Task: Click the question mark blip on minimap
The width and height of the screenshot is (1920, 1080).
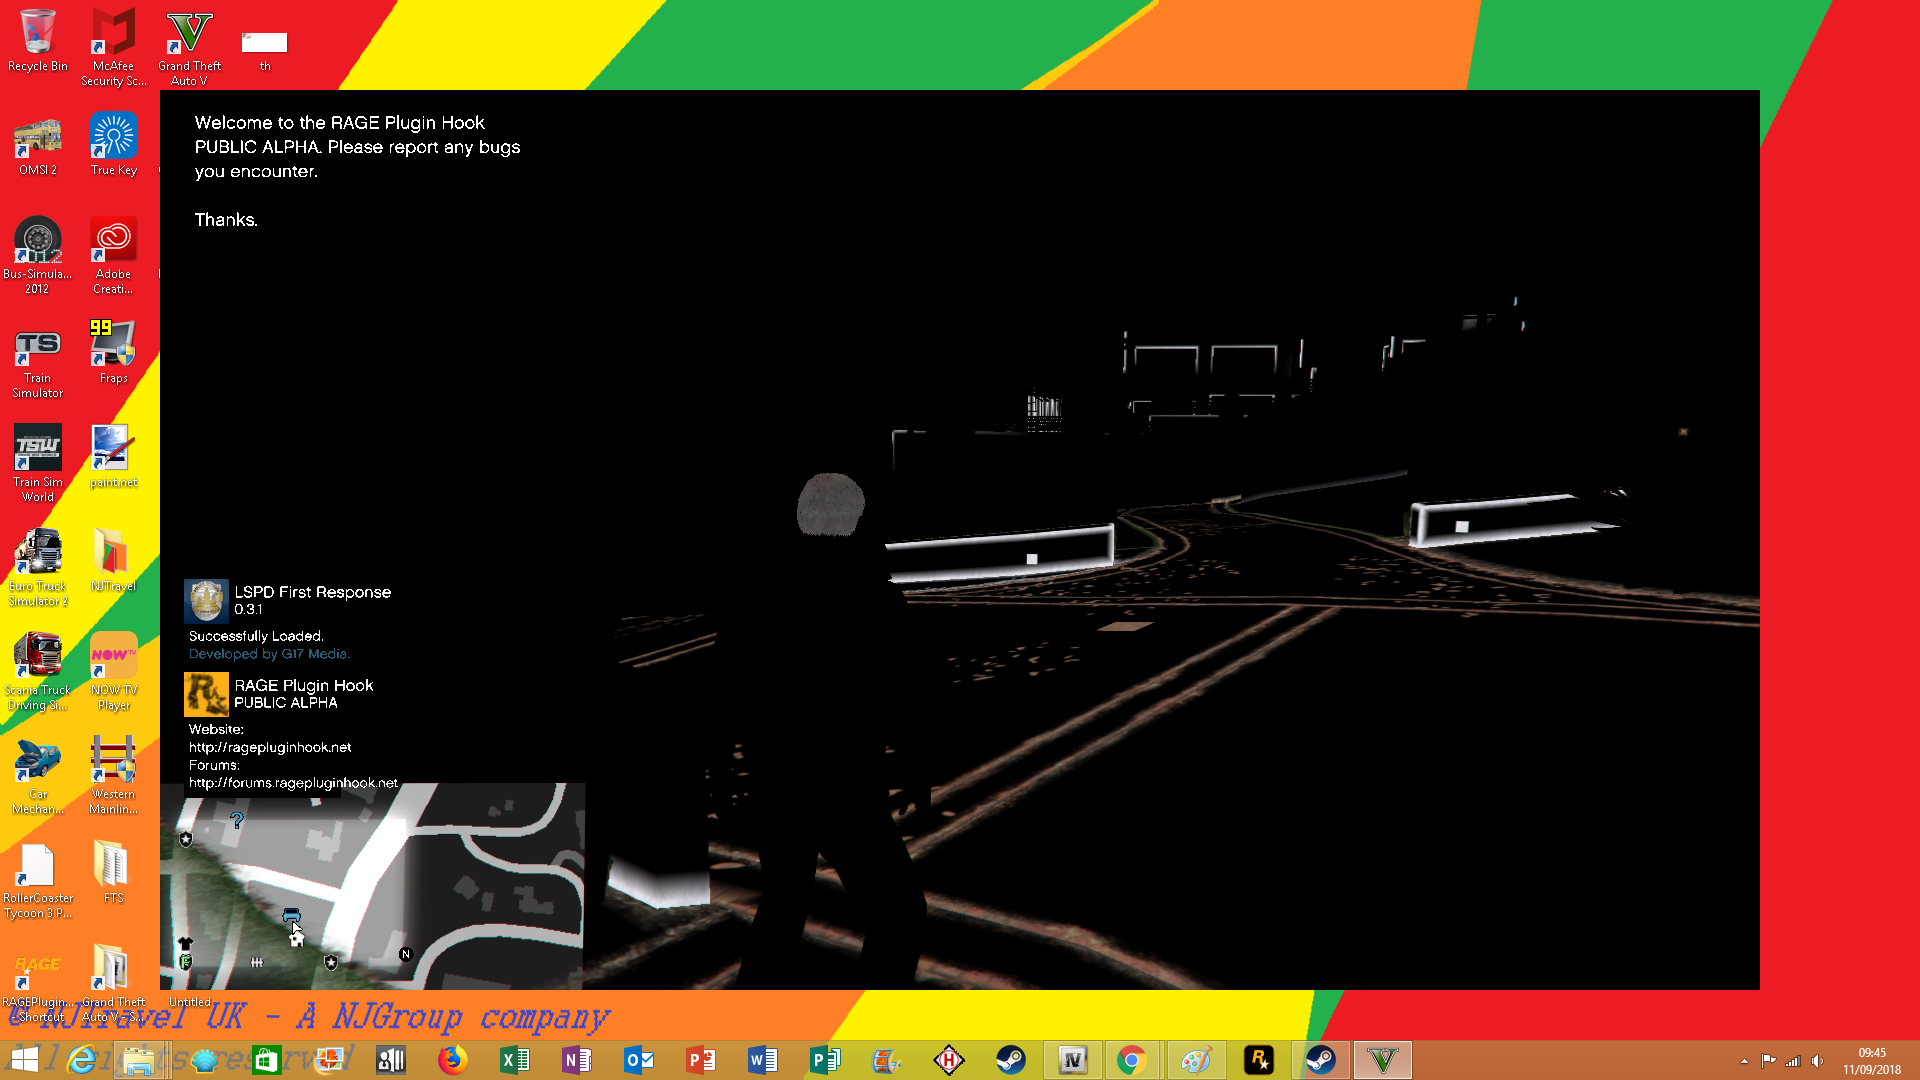Action: point(237,820)
